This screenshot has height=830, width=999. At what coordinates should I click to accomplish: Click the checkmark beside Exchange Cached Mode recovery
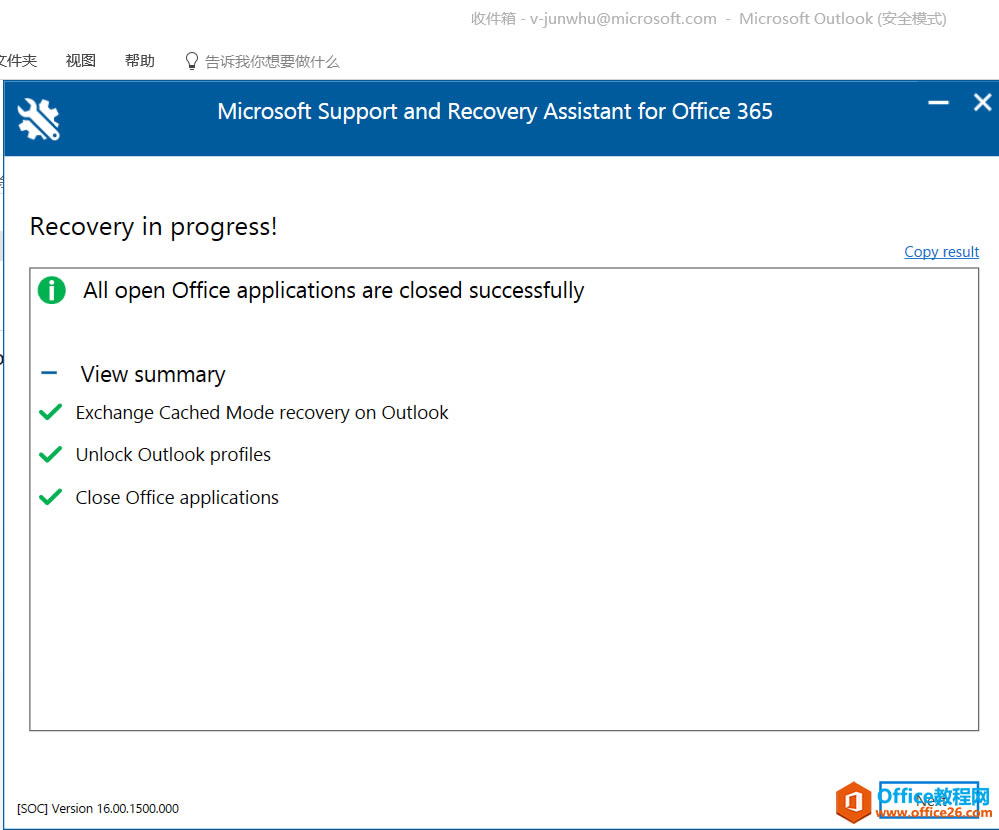click(50, 412)
